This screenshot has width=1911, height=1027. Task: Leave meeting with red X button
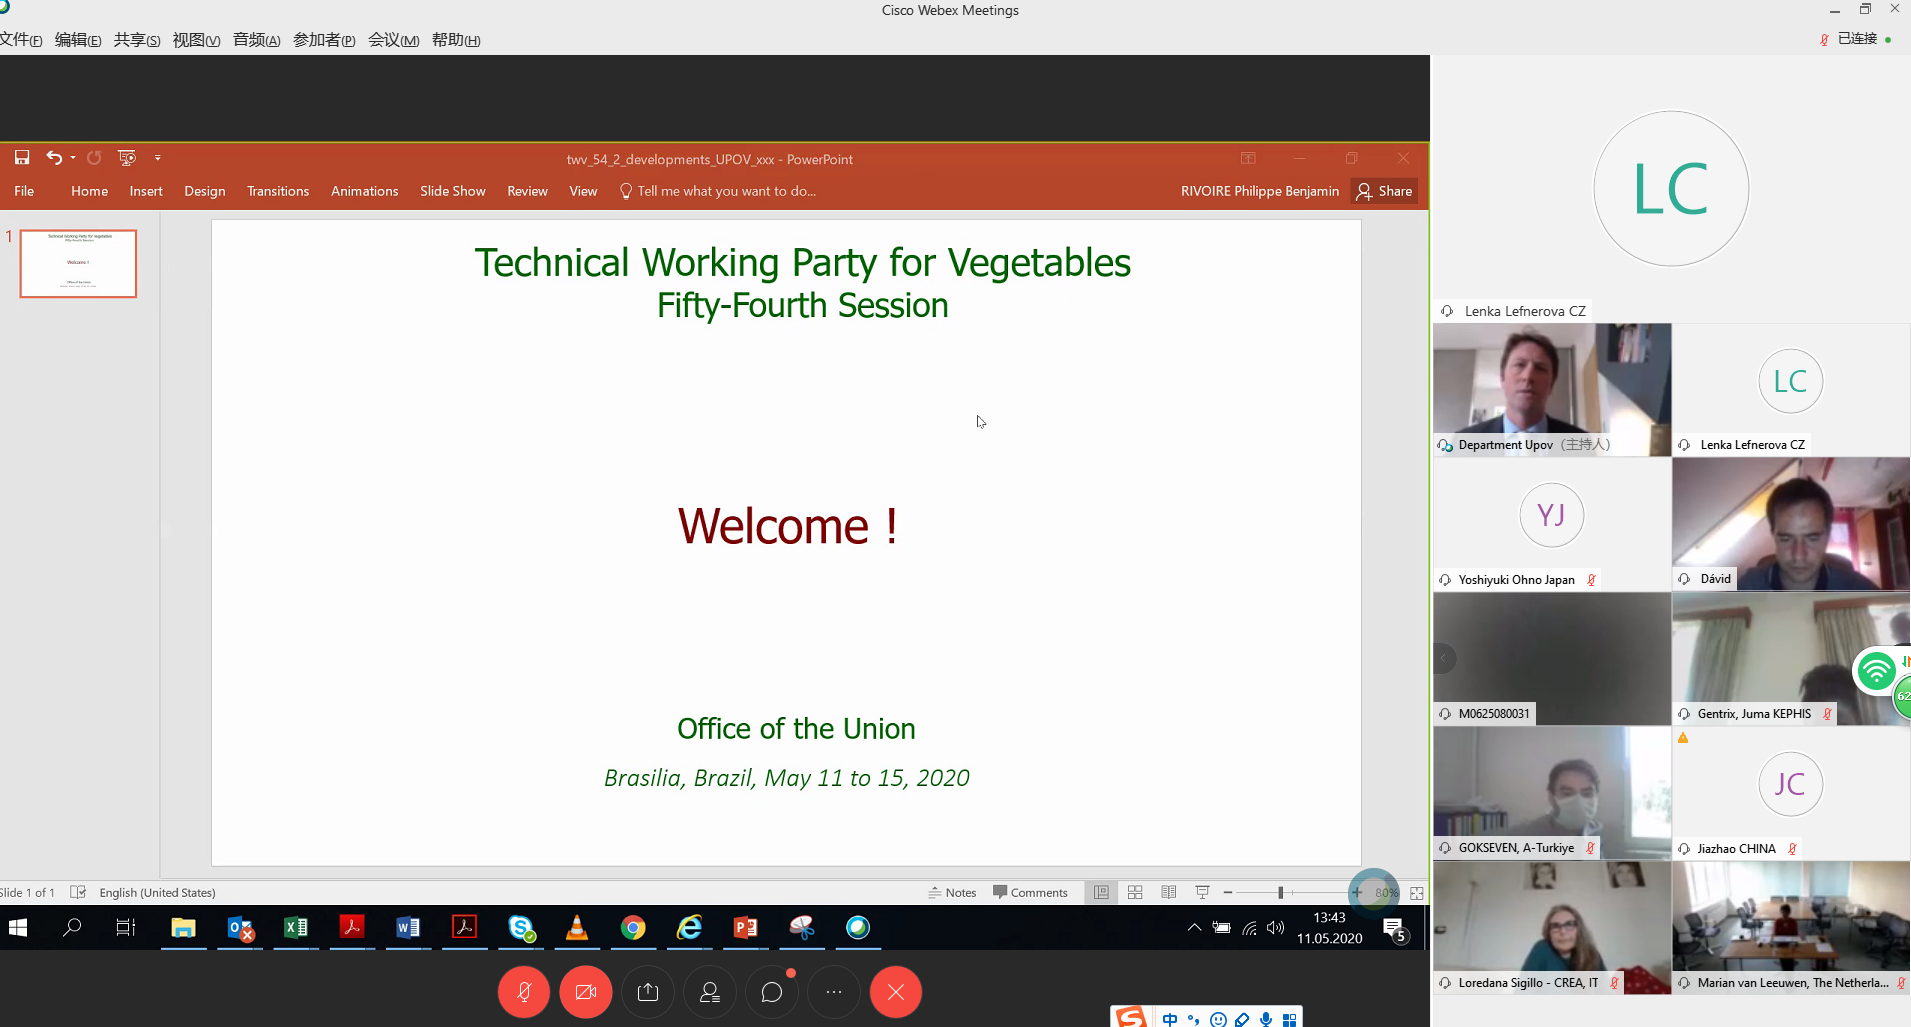(x=896, y=992)
